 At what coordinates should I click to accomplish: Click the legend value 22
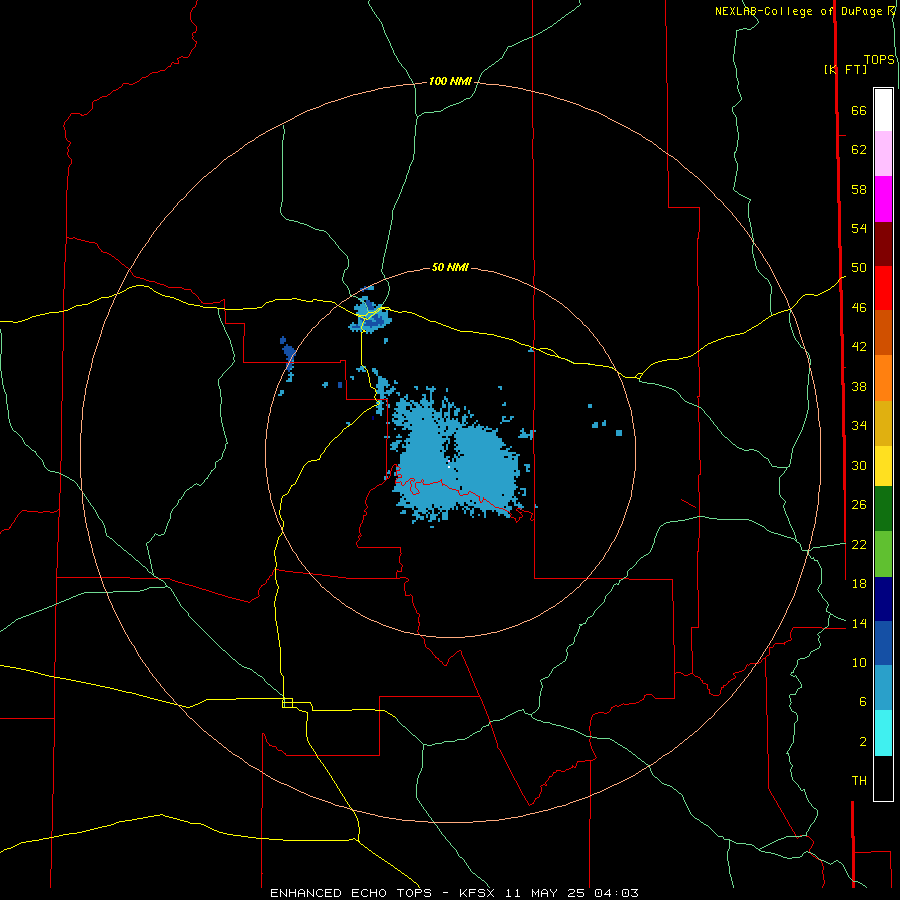click(x=859, y=544)
